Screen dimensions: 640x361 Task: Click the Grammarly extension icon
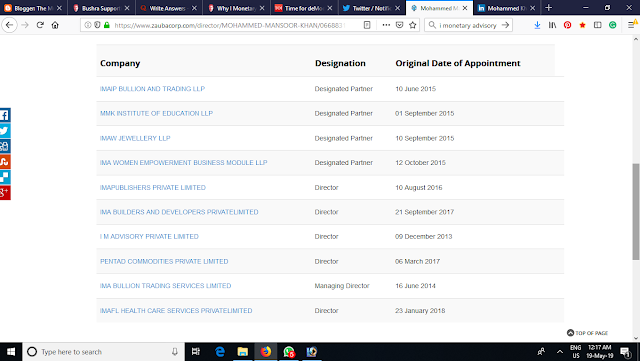[x=613, y=25]
